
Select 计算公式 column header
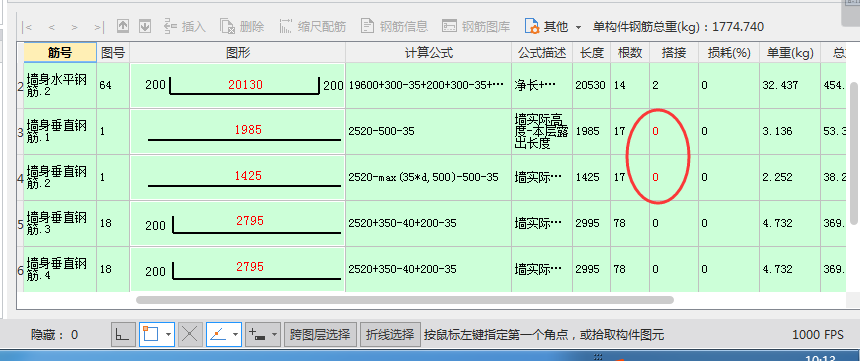(428, 53)
